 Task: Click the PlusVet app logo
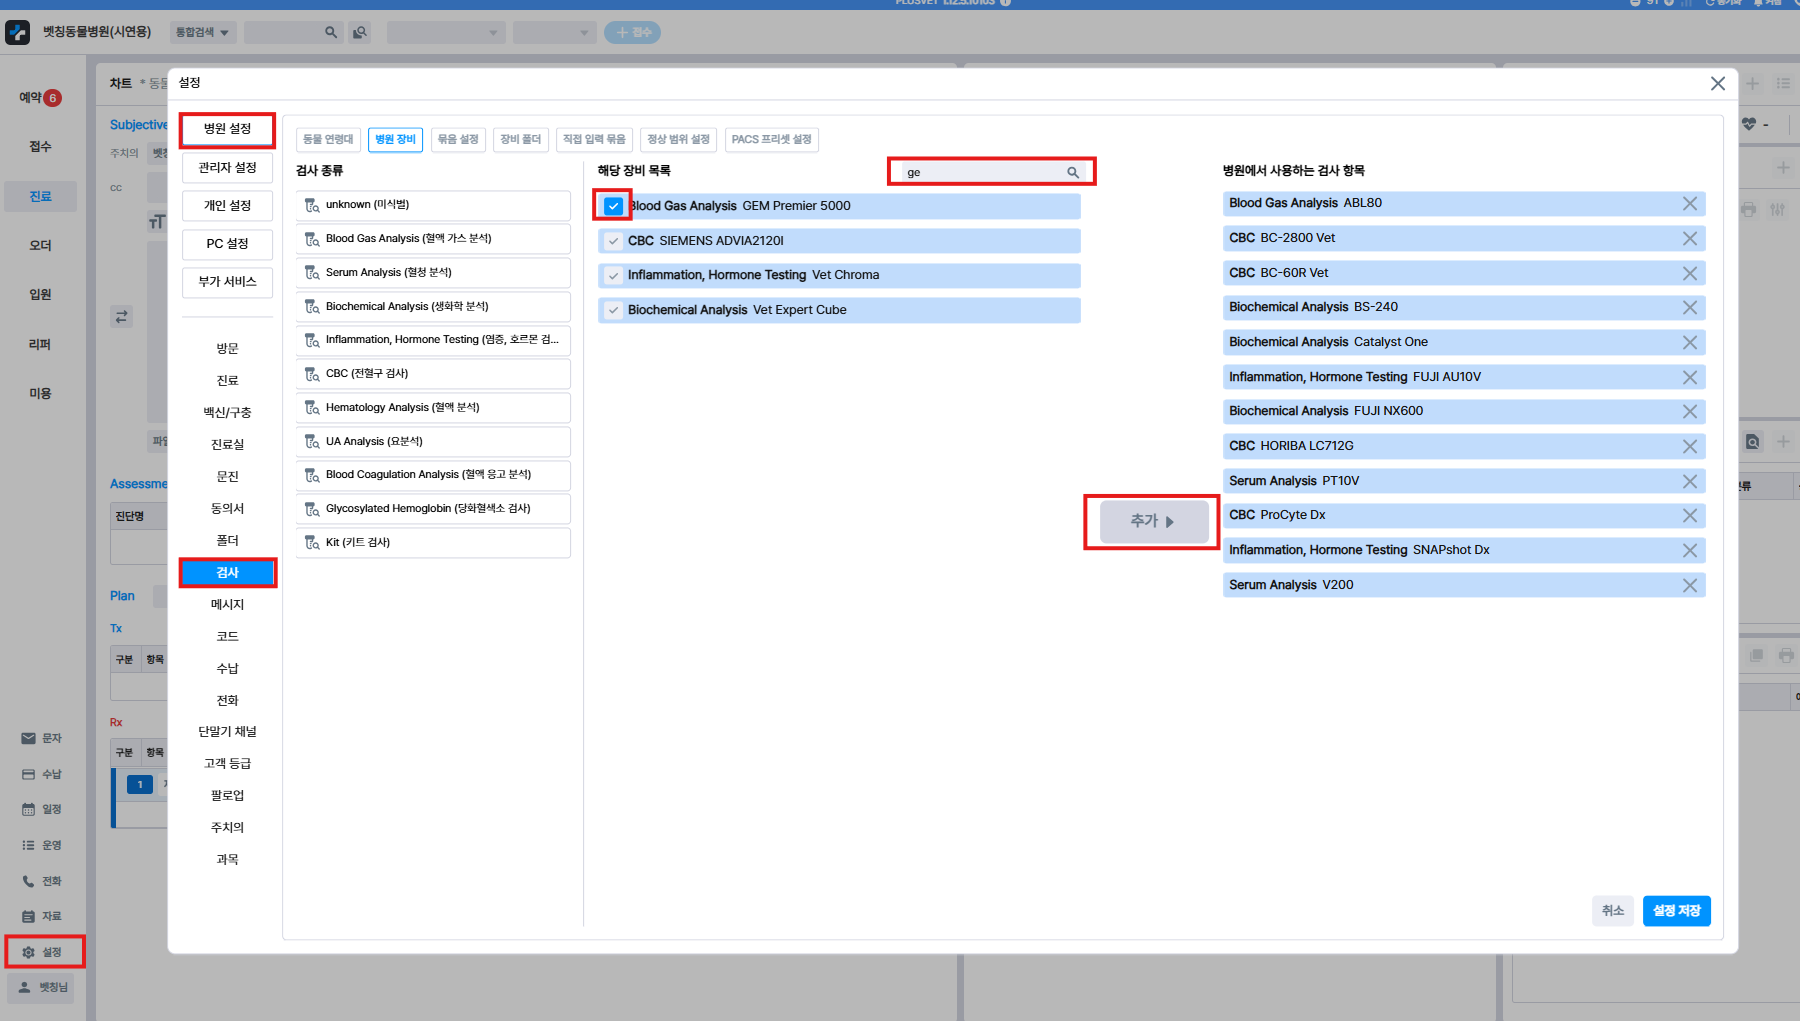(18, 32)
